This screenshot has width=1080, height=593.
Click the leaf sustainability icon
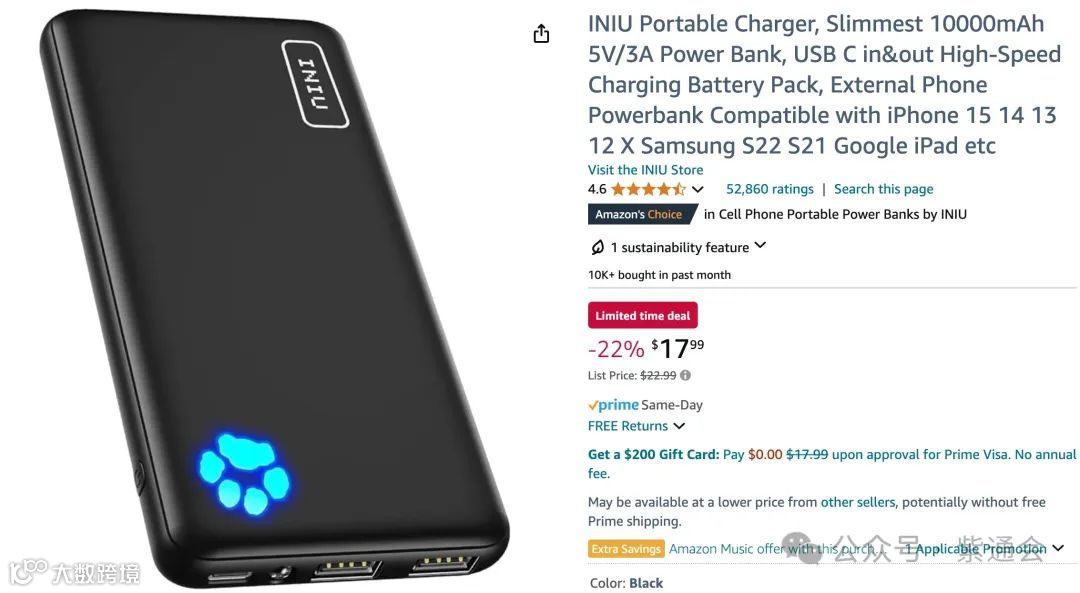point(597,247)
